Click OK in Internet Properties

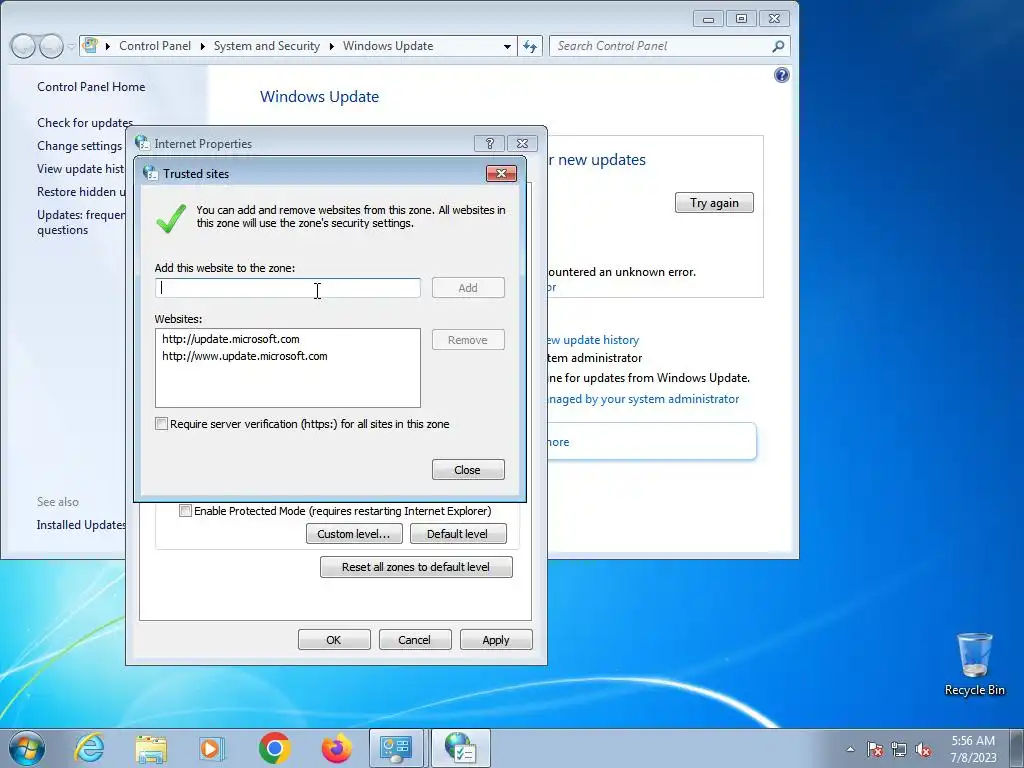[x=334, y=640]
